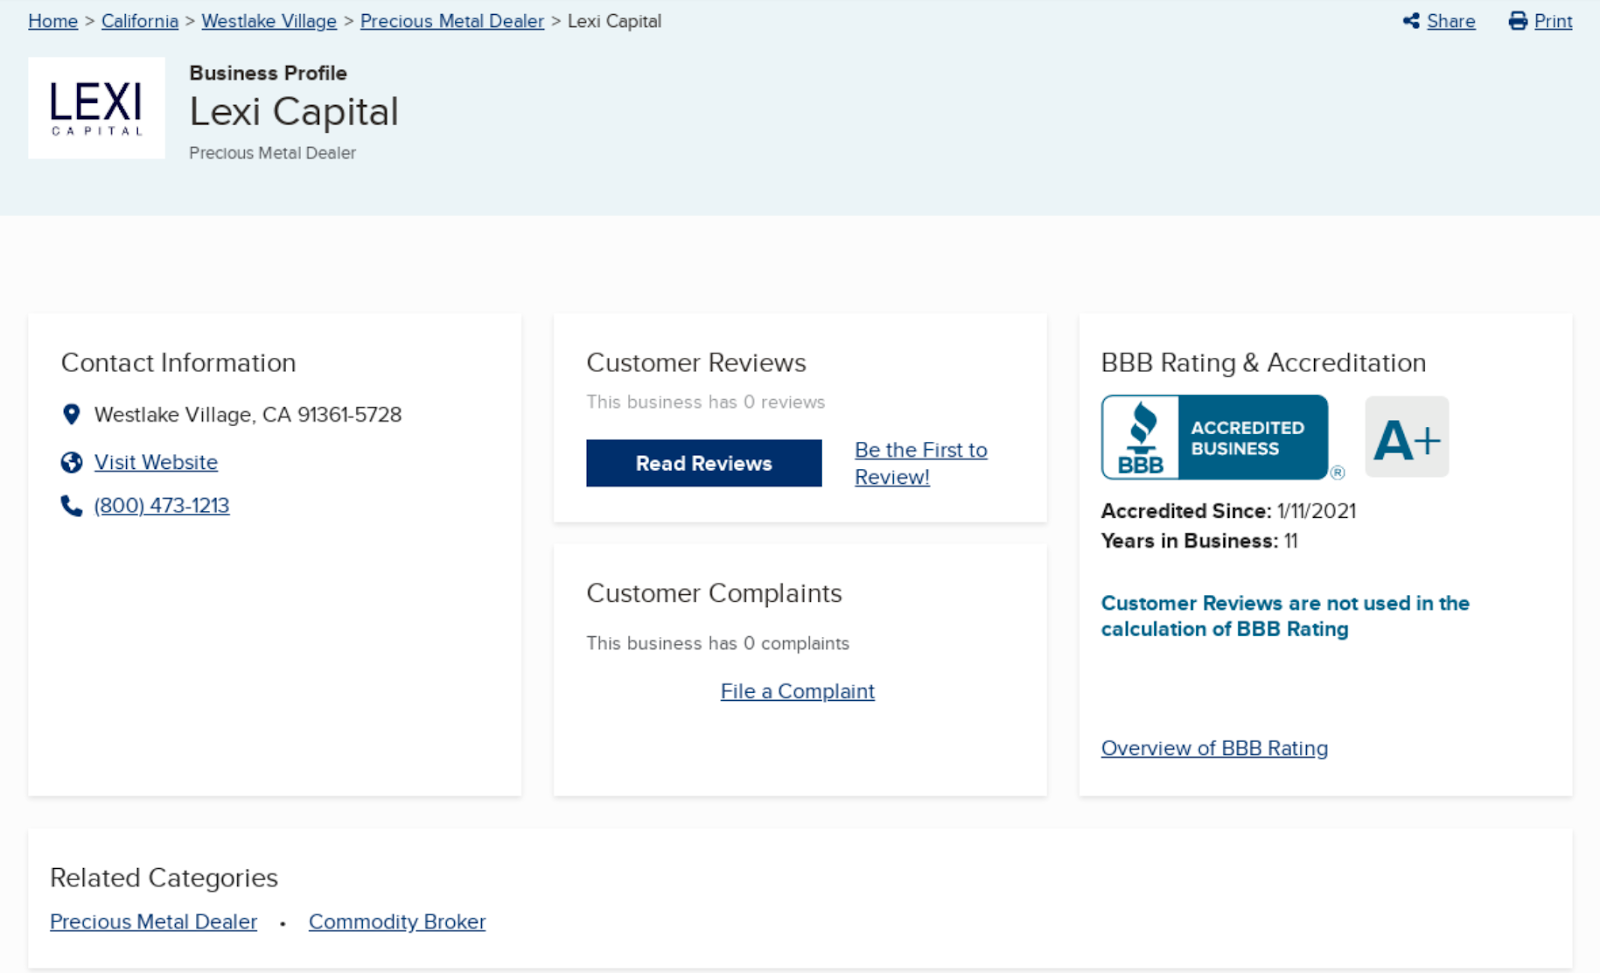Click the location pin icon

tap(71, 414)
